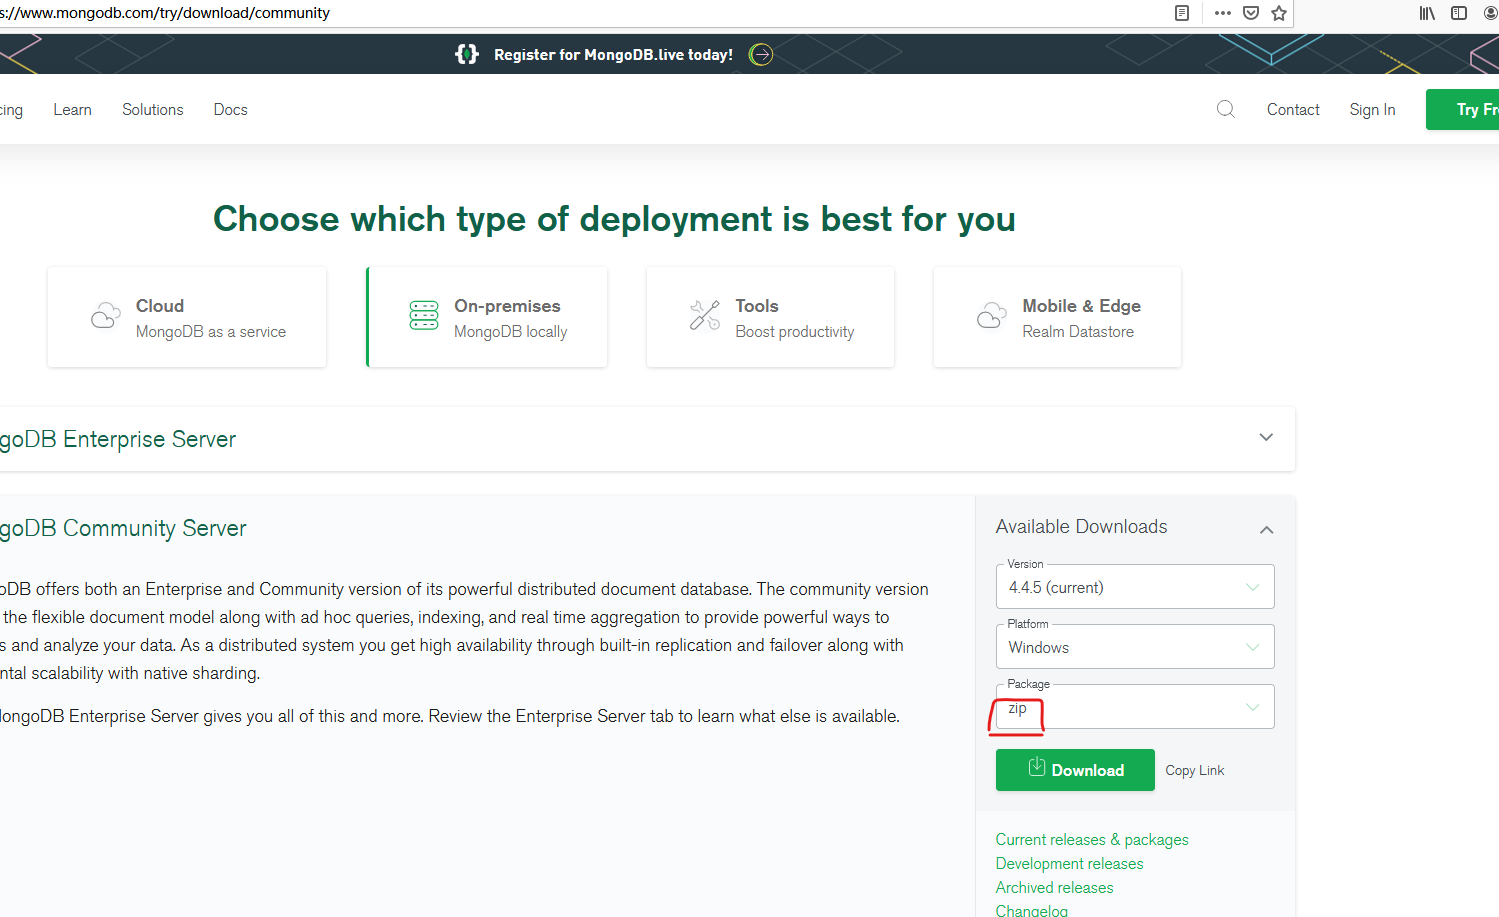1499x917 pixels.
Task: Click the curly braces MongoDB.live icon
Action: point(467,54)
